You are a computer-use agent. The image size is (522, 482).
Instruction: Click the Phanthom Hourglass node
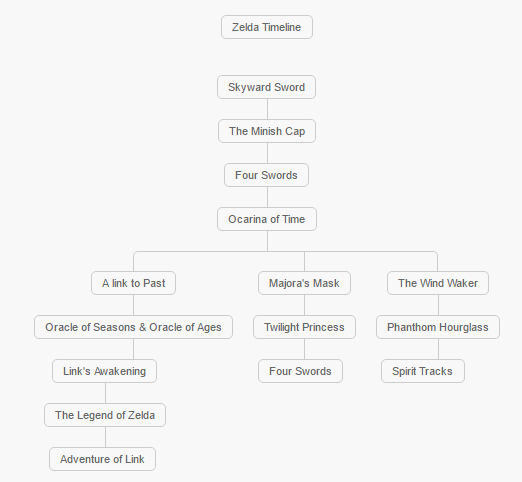[438, 327]
